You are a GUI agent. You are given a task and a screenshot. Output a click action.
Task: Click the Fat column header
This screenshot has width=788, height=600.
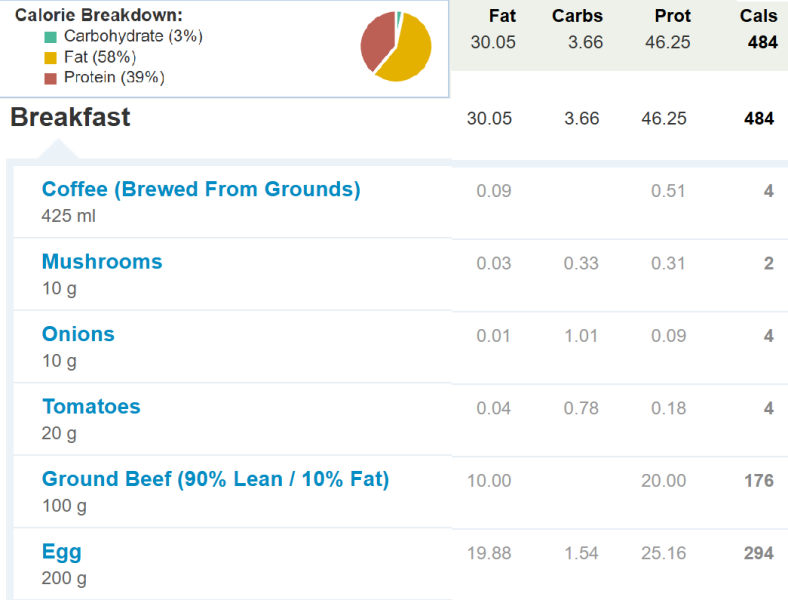click(x=502, y=16)
